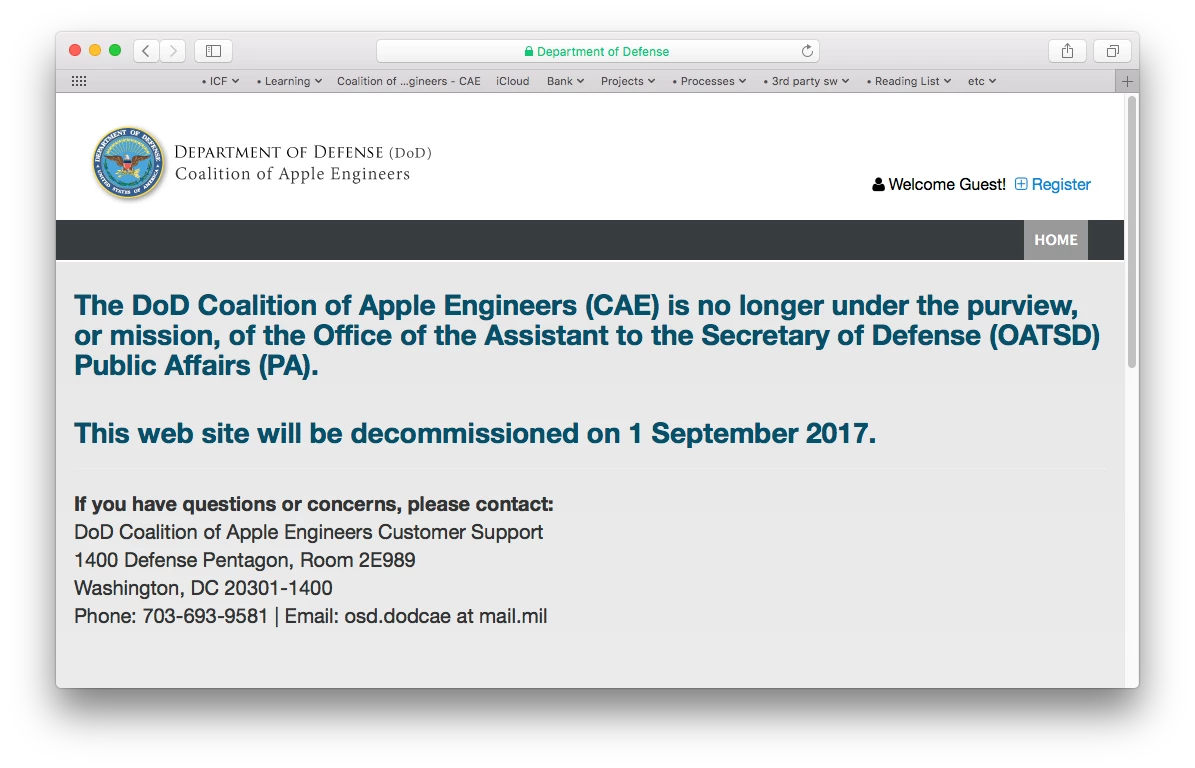
Task: Click the Department of Defense (DoD) site title
Action: 303,152
